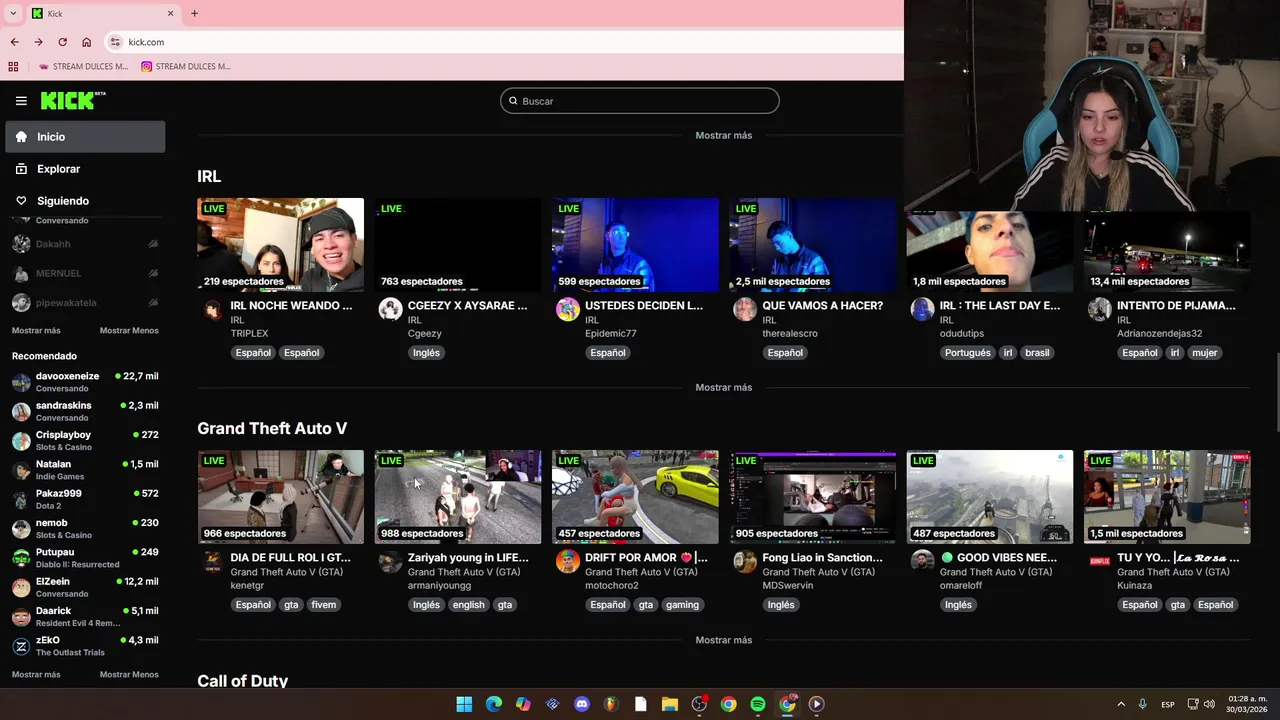
Task: Select the brasil tag under odudutips
Action: 1037,353
